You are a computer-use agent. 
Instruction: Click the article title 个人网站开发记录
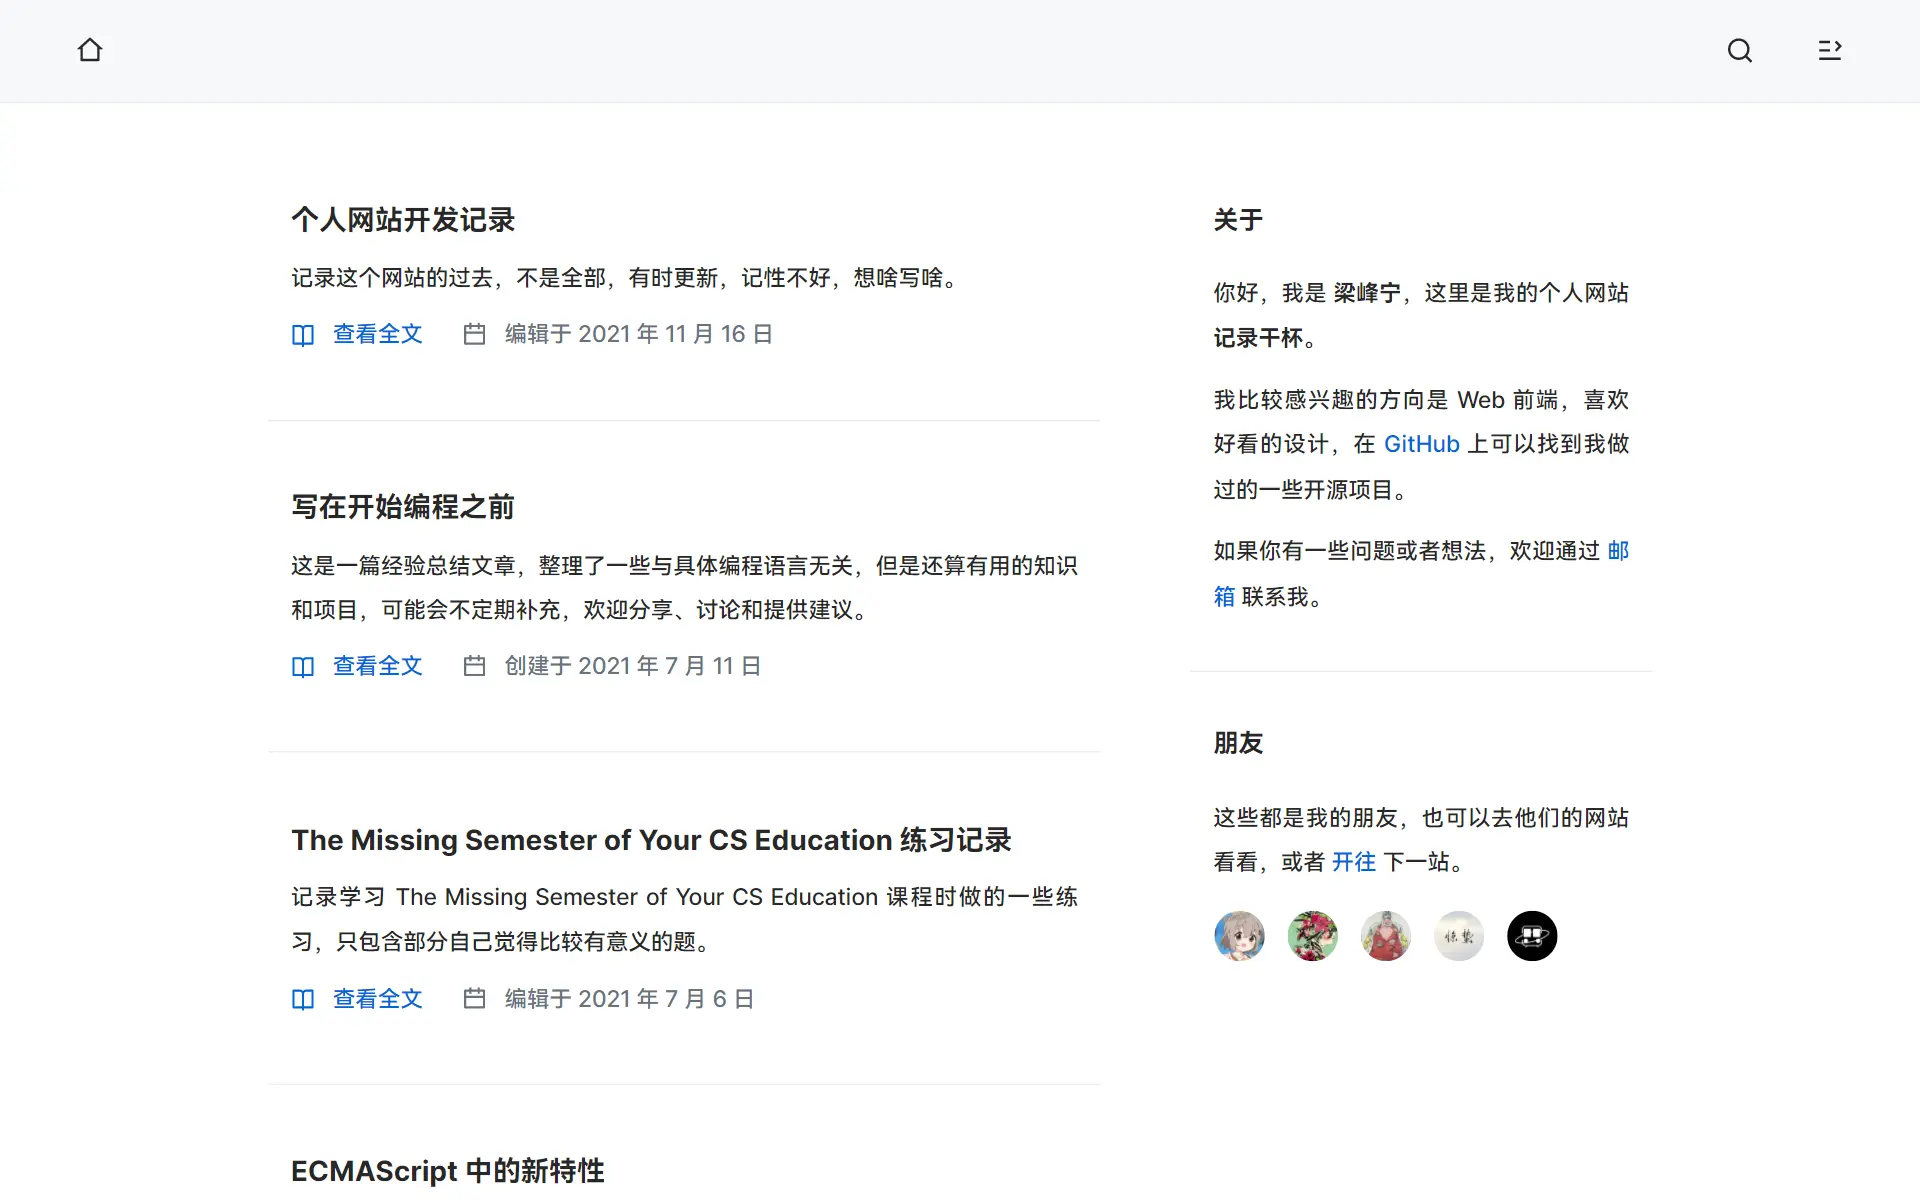coord(403,220)
